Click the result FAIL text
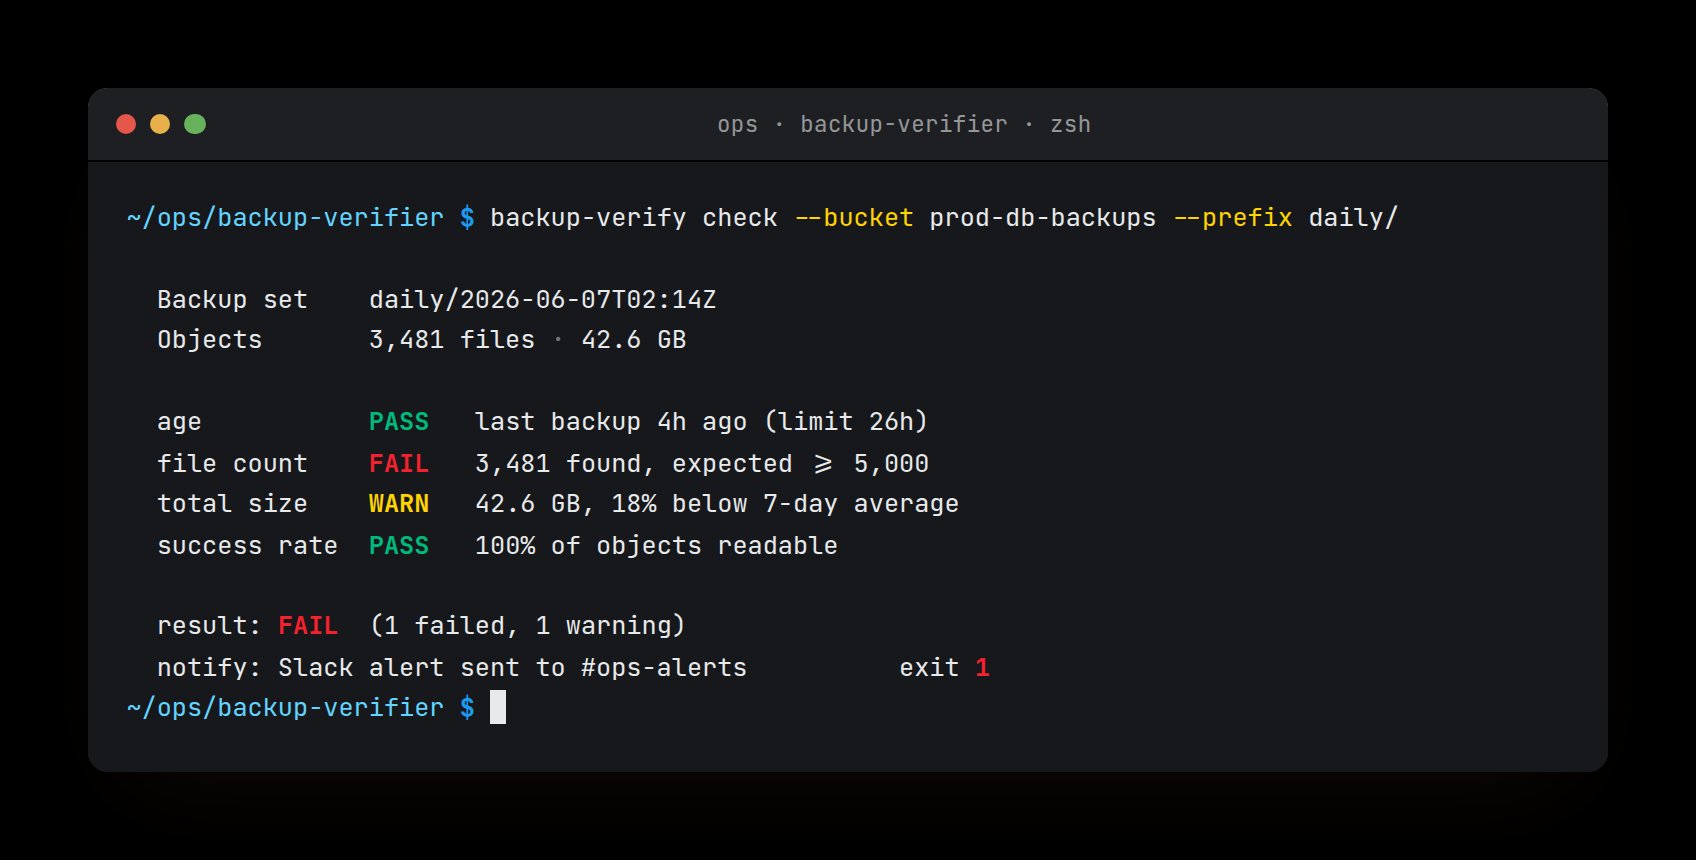 308,626
